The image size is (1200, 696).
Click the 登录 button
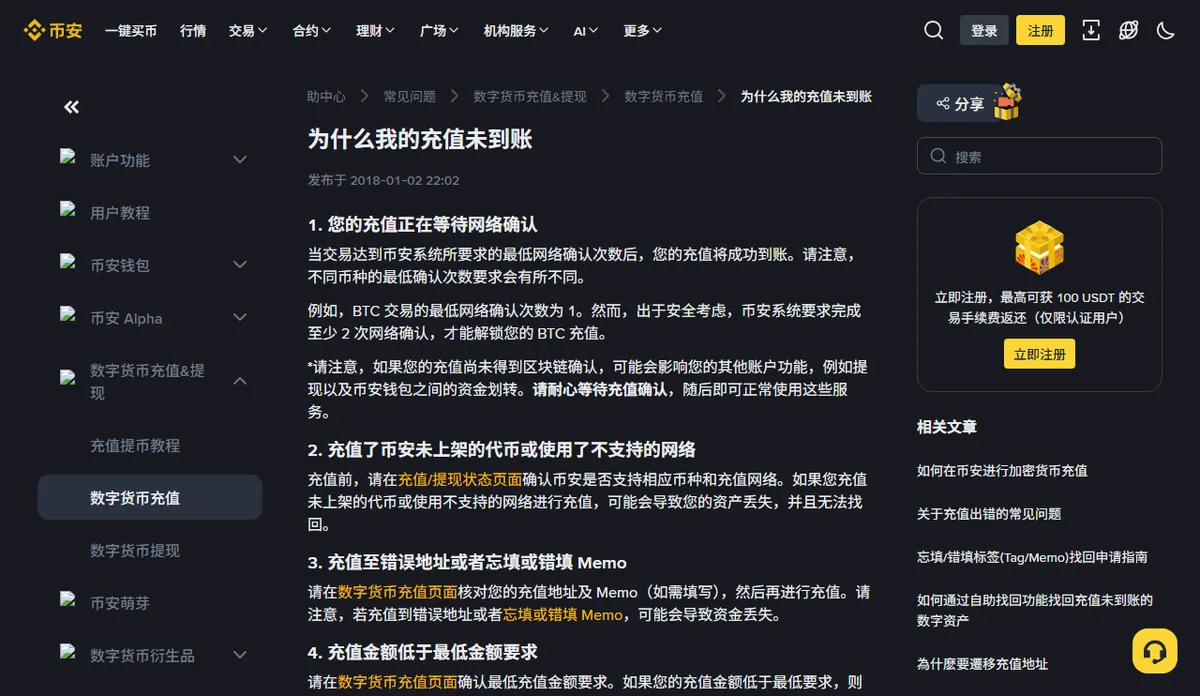pos(984,30)
